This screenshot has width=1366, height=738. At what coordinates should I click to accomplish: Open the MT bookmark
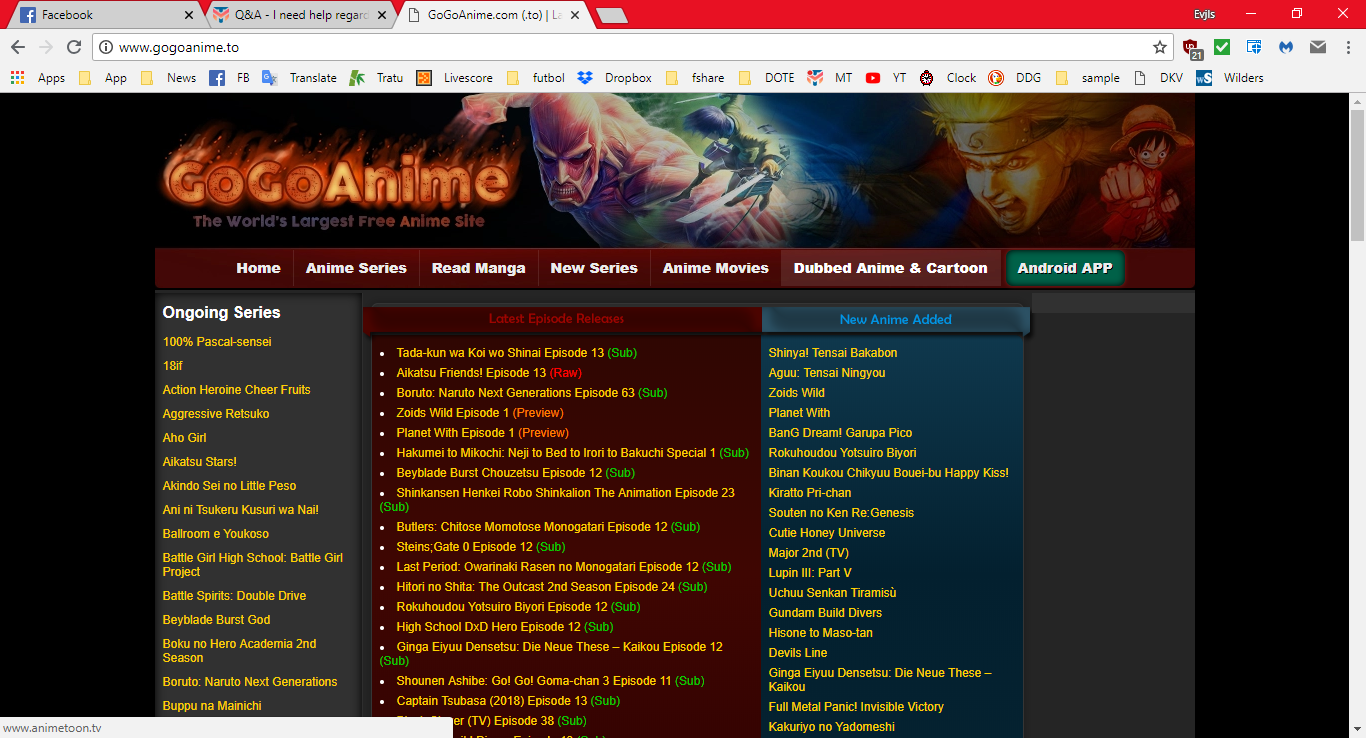click(x=830, y=78)
